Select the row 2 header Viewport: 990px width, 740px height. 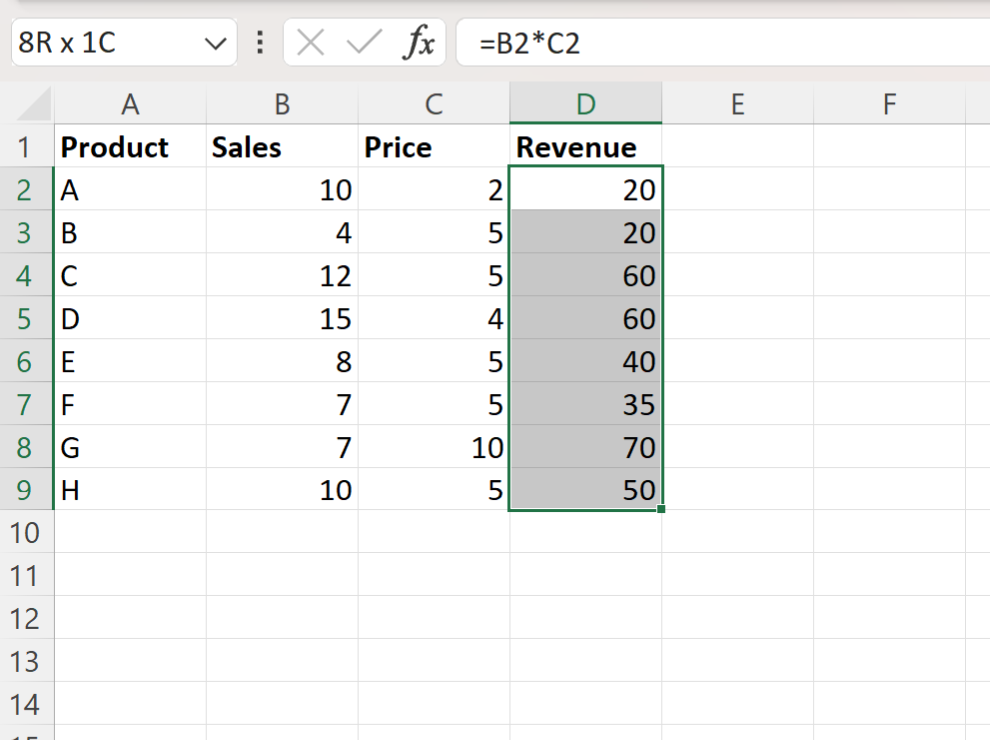[x=24, y=190]
